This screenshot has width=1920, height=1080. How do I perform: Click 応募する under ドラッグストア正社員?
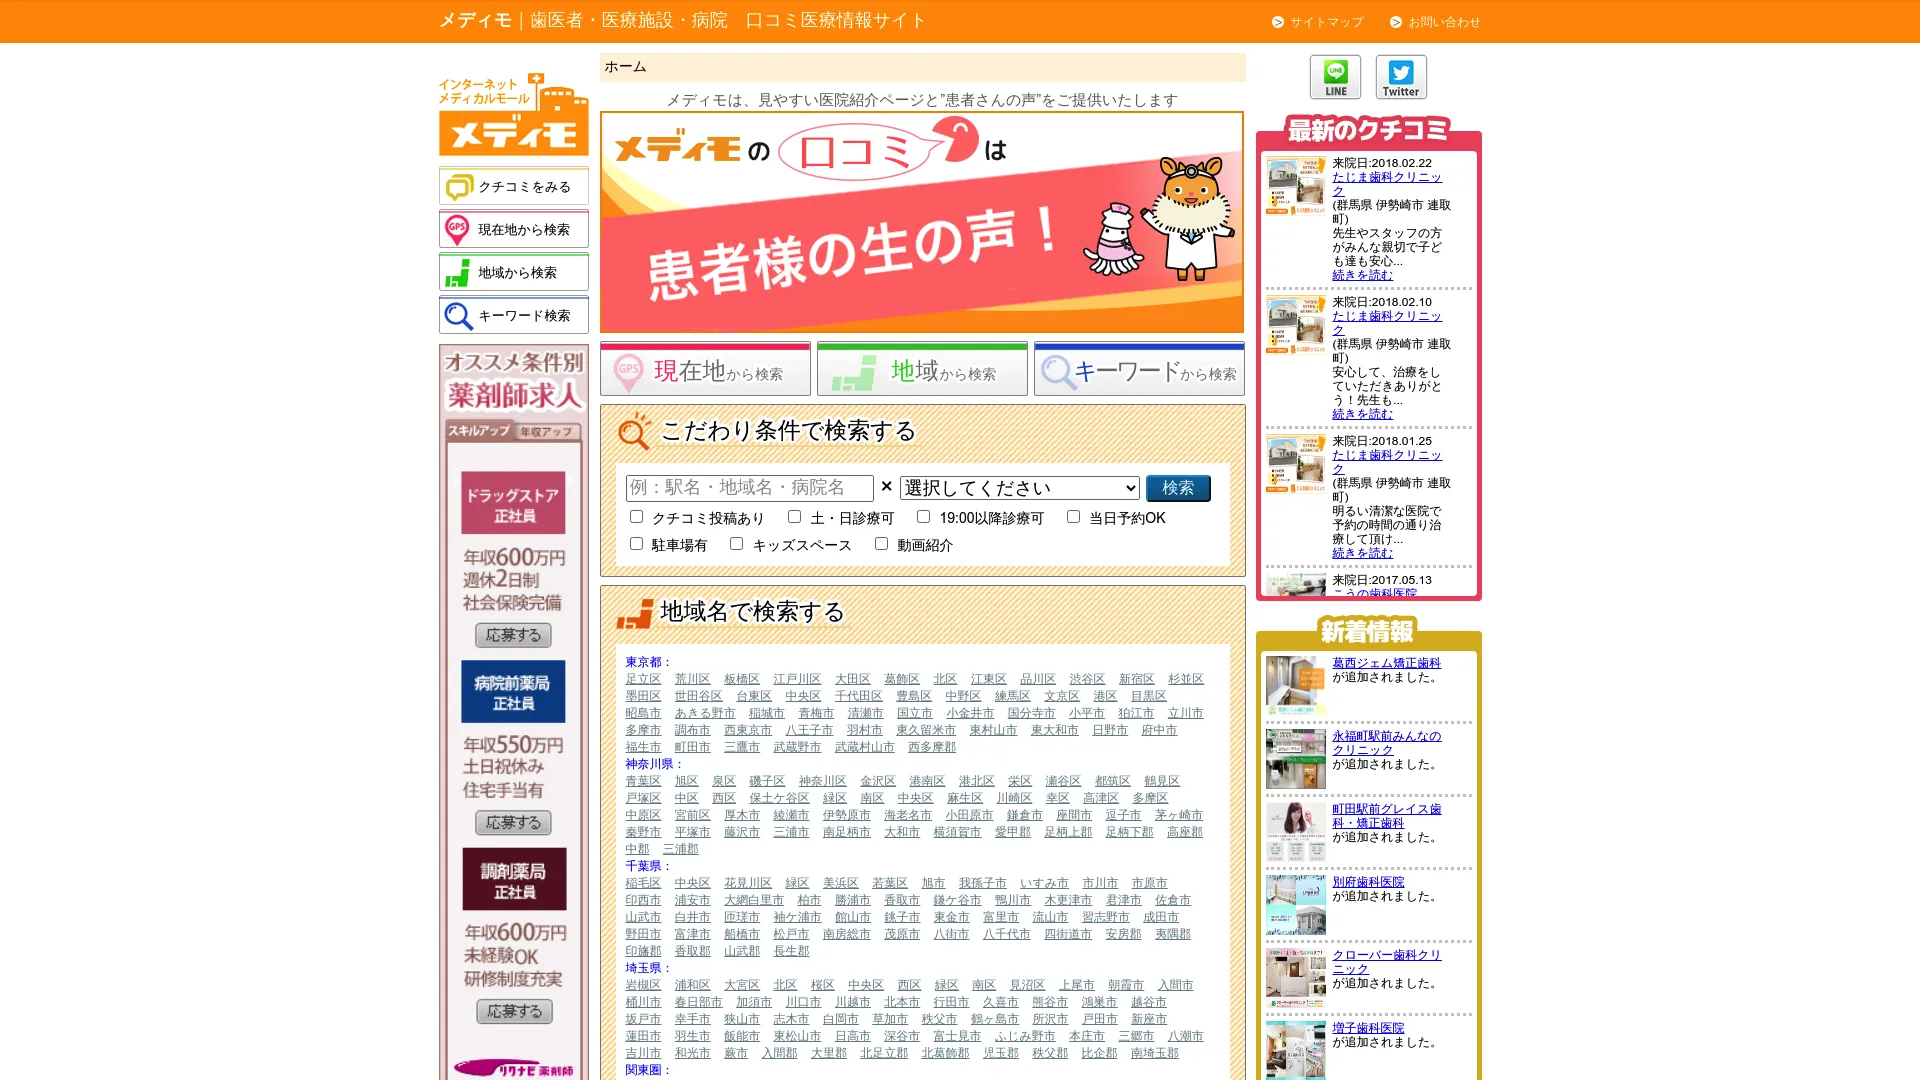click(x=513, y=636)
